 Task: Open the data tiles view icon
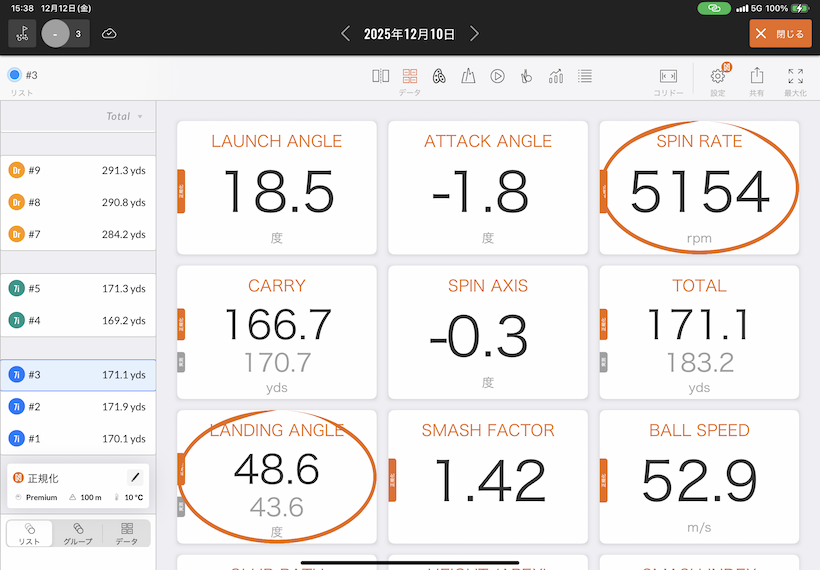point(410,76)
